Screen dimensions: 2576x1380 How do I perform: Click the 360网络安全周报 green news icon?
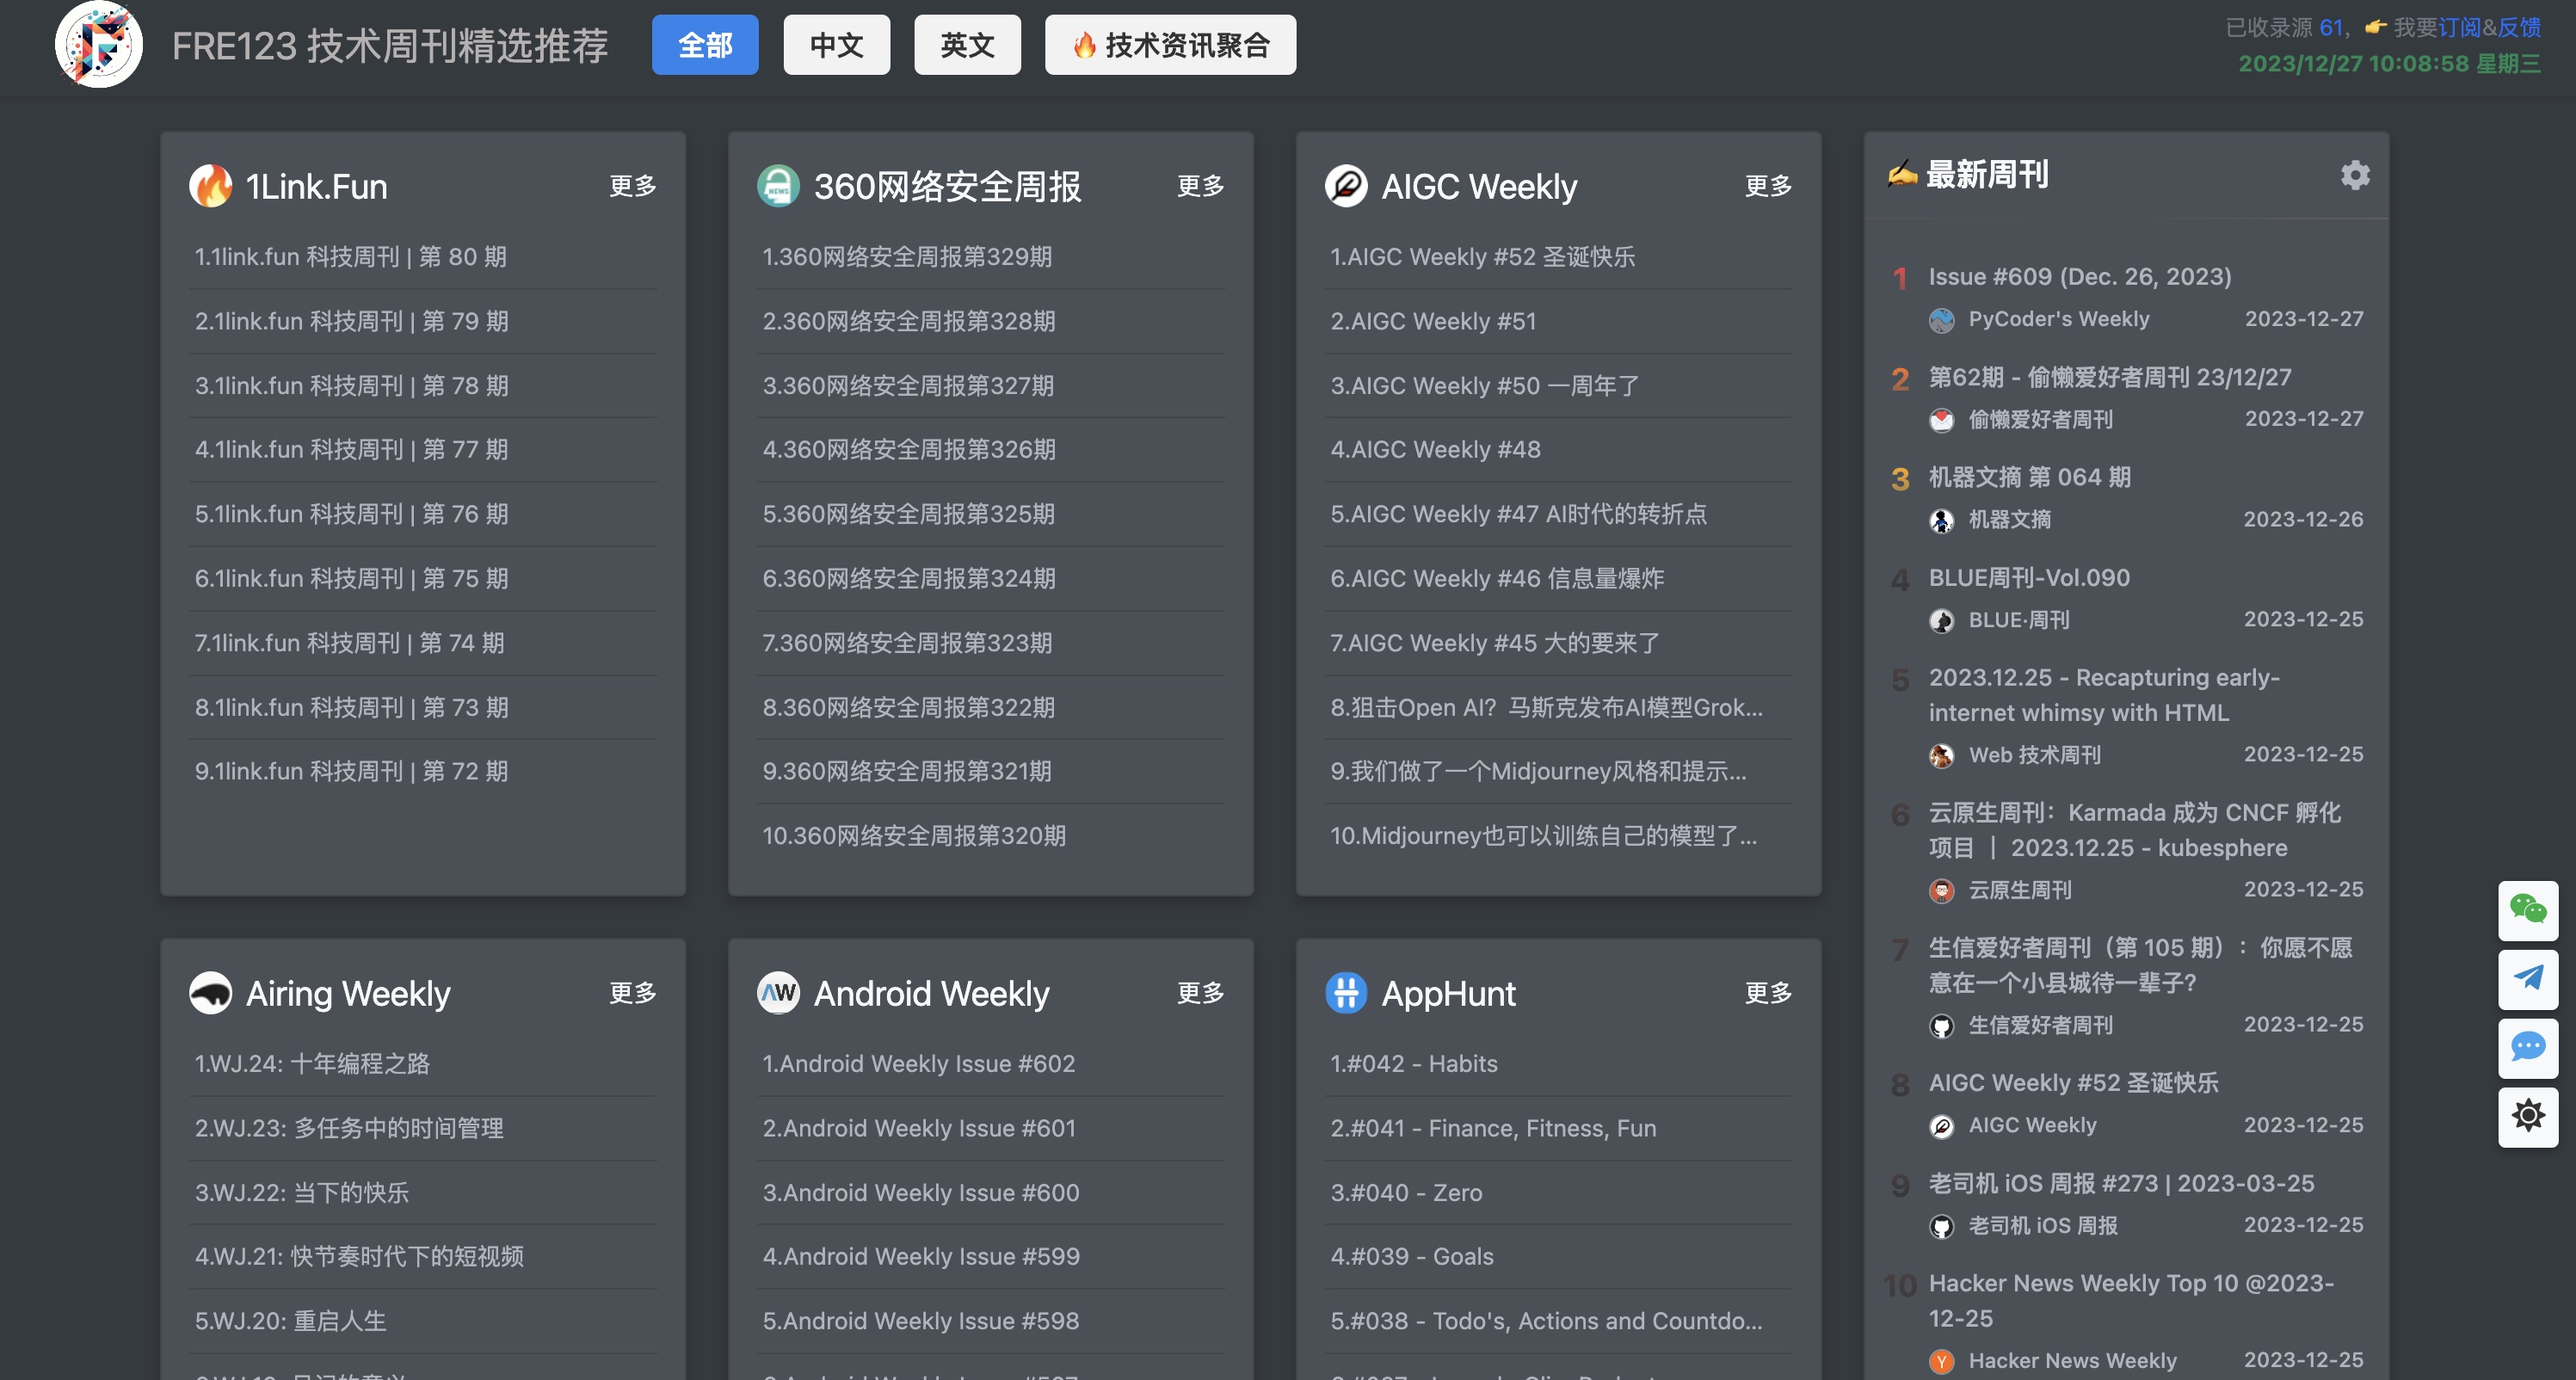click(779, 186)
